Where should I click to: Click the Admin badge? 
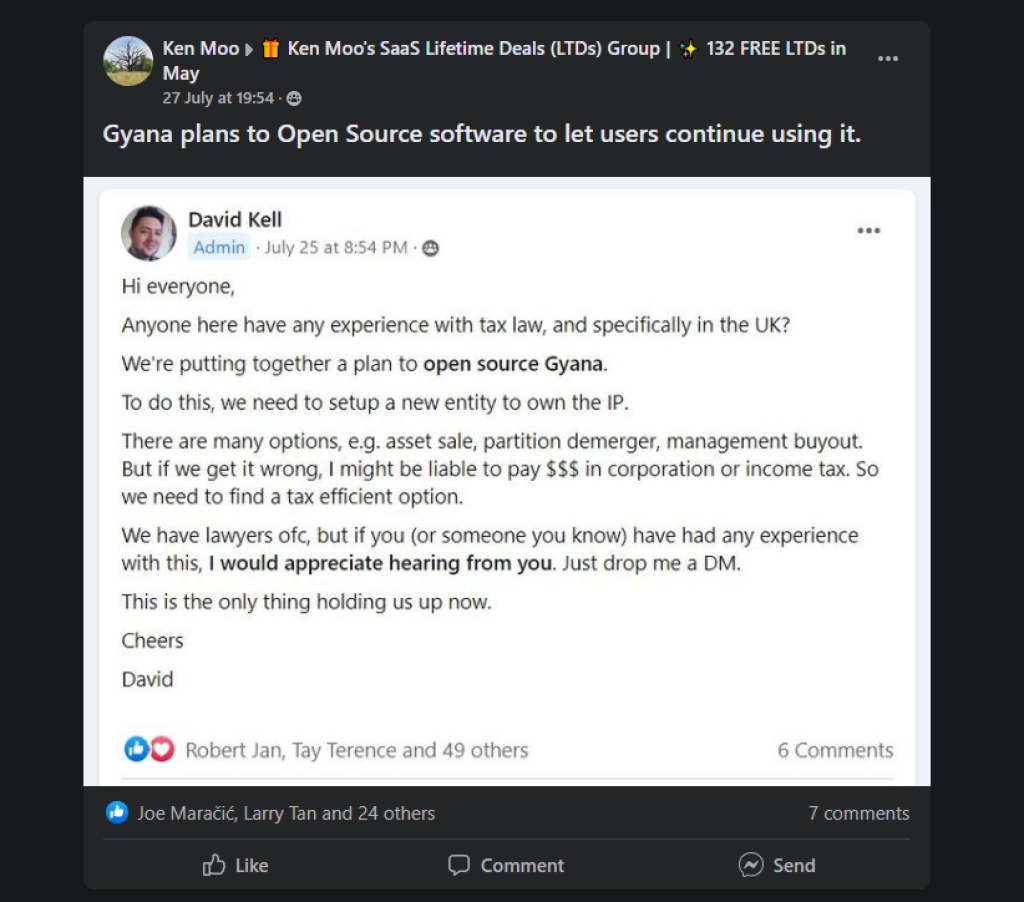click(x=219, y=248)
